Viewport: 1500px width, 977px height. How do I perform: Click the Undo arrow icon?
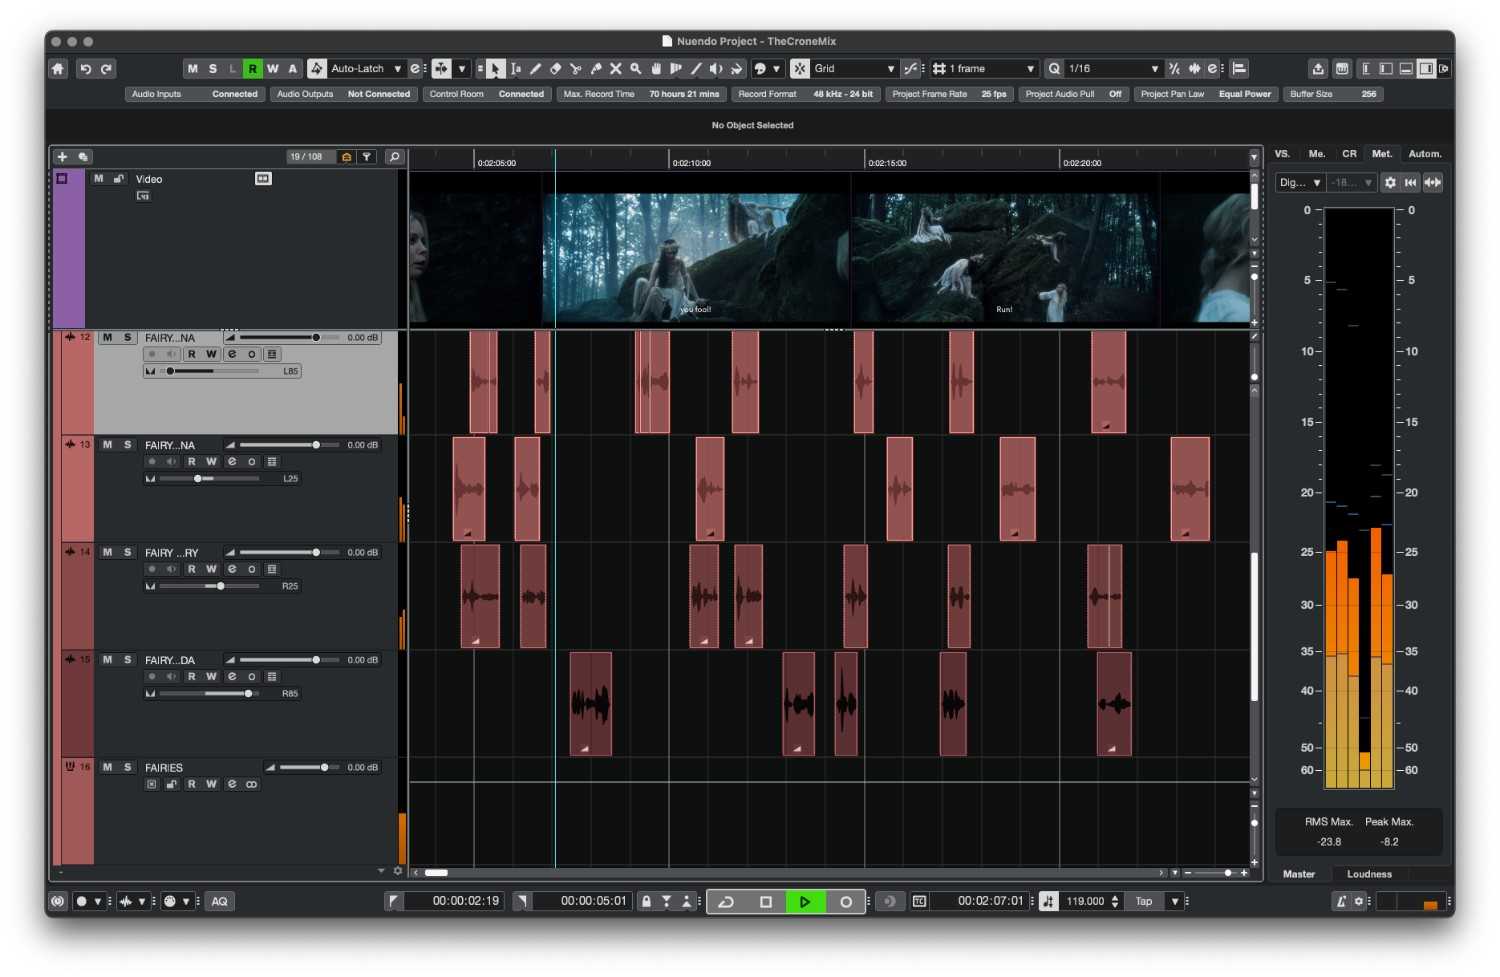click(x=85, y=69)
